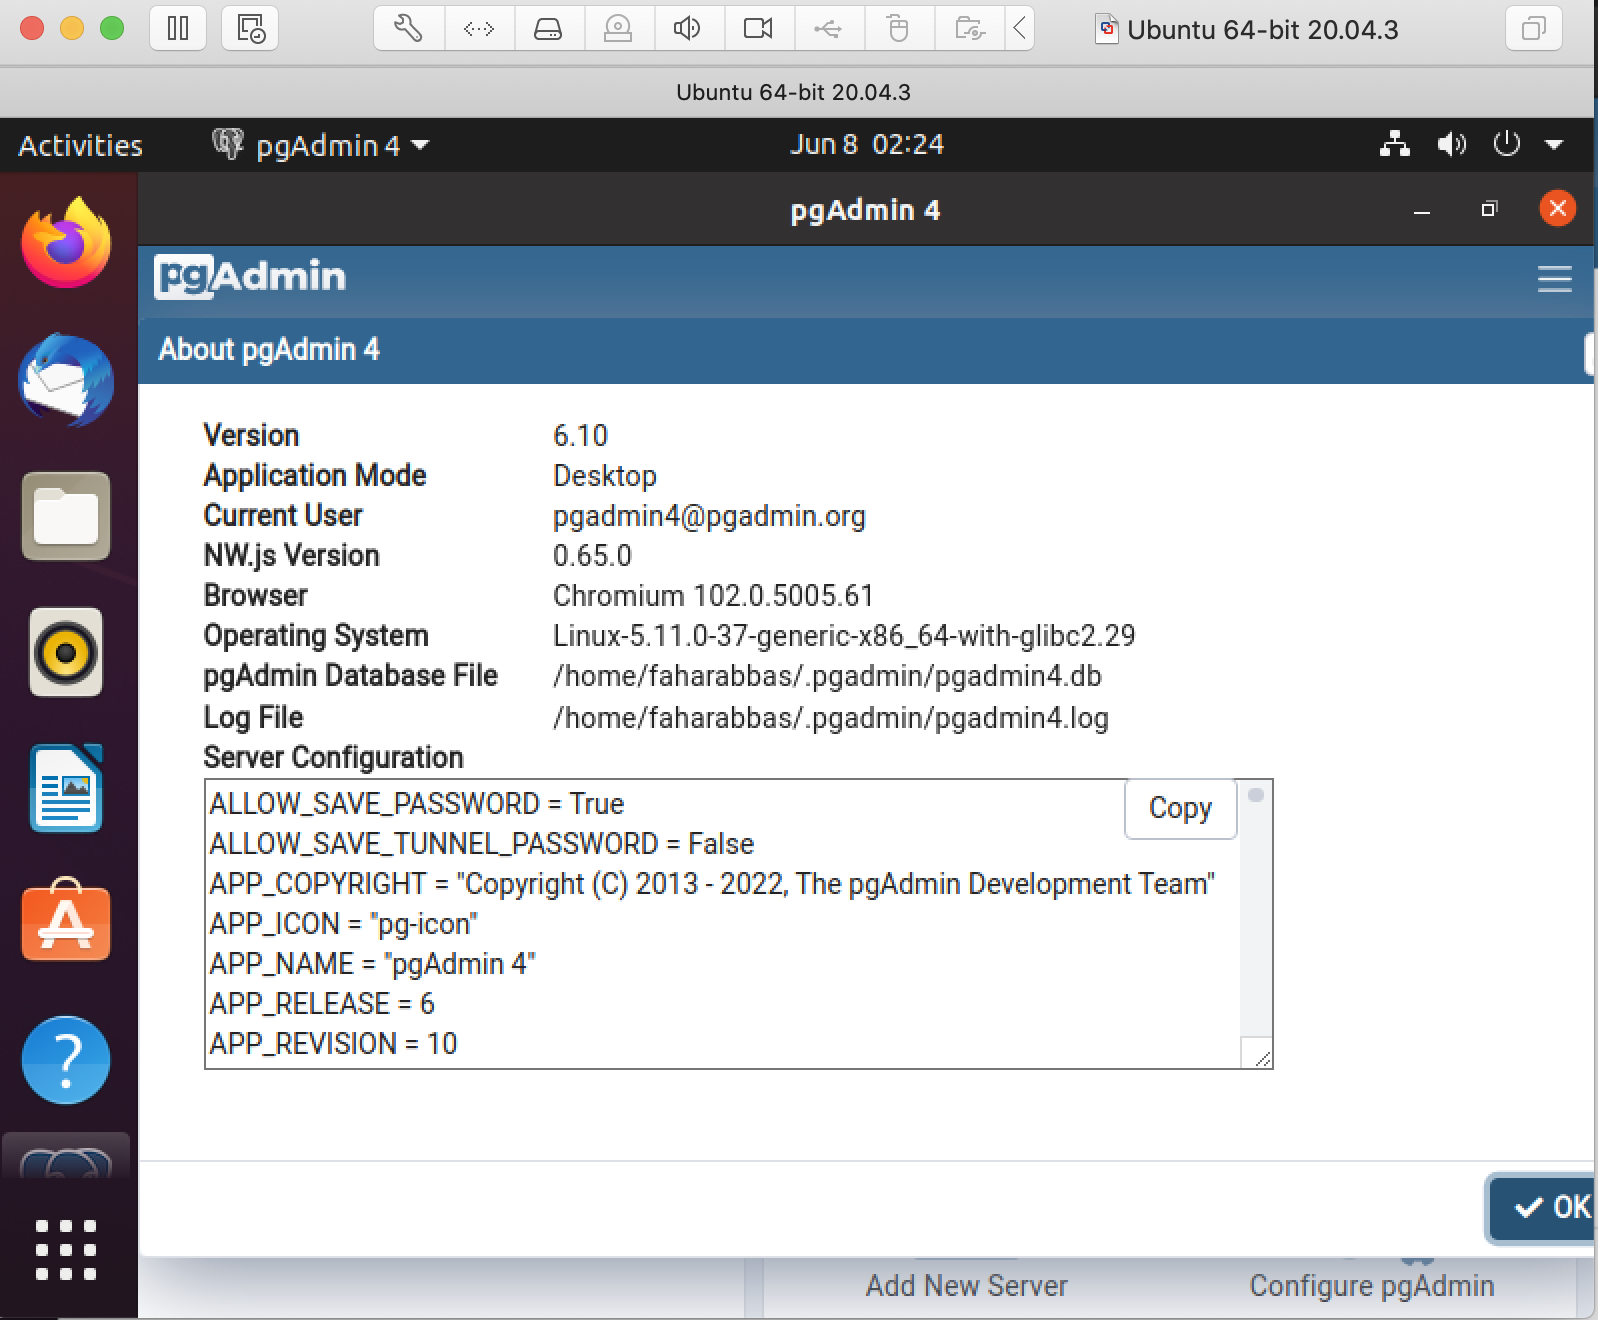Open the Activities overview
This screenshot has height=1320, width=1598.
80,145
